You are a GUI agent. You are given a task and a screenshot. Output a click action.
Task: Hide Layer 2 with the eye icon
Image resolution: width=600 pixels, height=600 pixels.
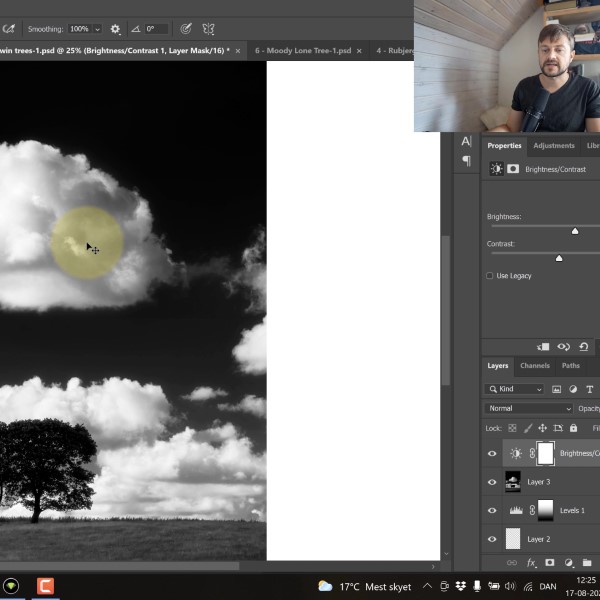click(491, 539)
